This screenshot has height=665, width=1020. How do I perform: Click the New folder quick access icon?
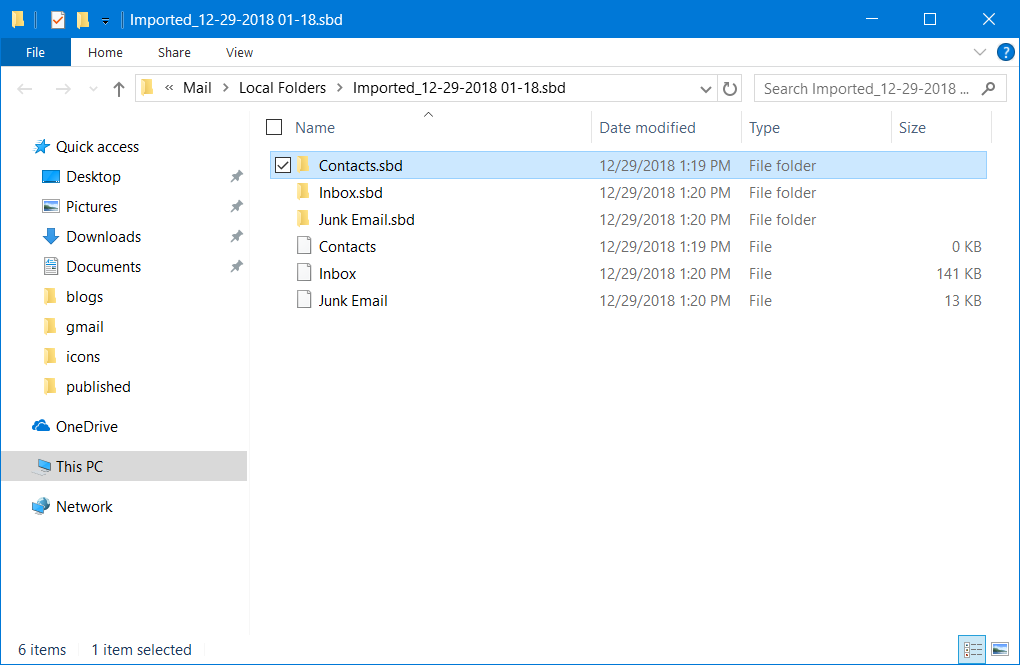83,20
